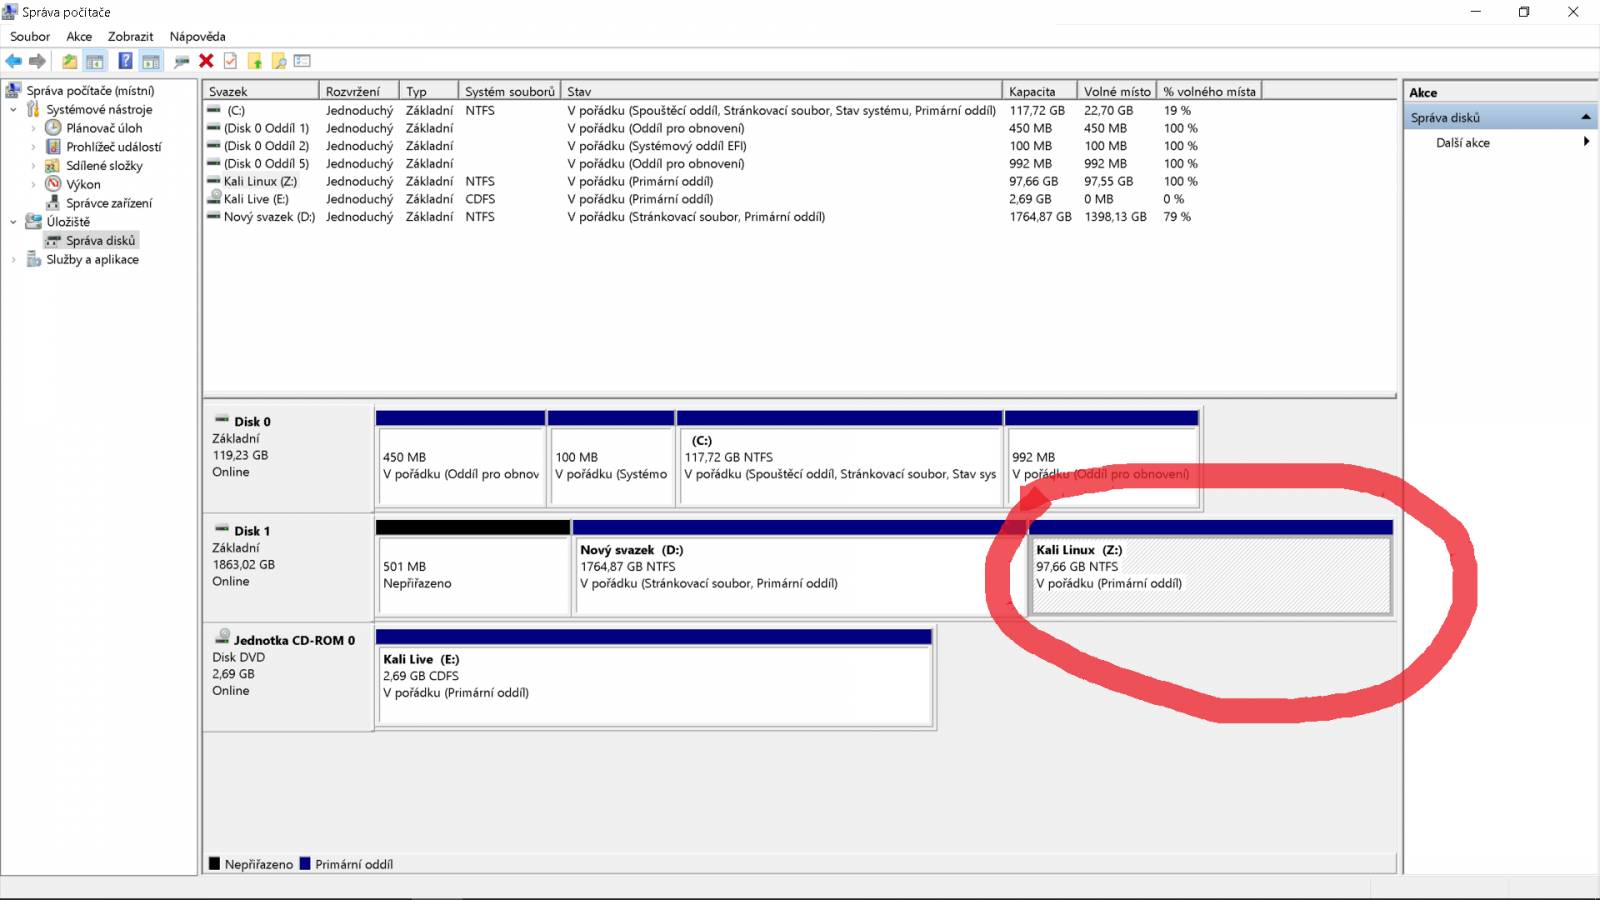Click the red X delete icon

(x=206, y=61)
